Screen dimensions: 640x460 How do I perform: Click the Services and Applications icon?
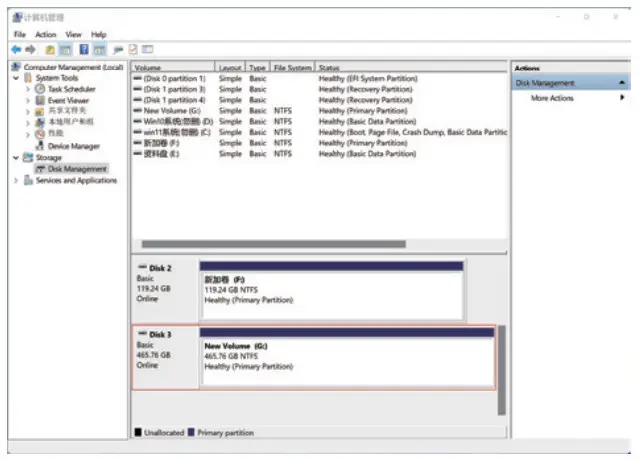point(28,180)
